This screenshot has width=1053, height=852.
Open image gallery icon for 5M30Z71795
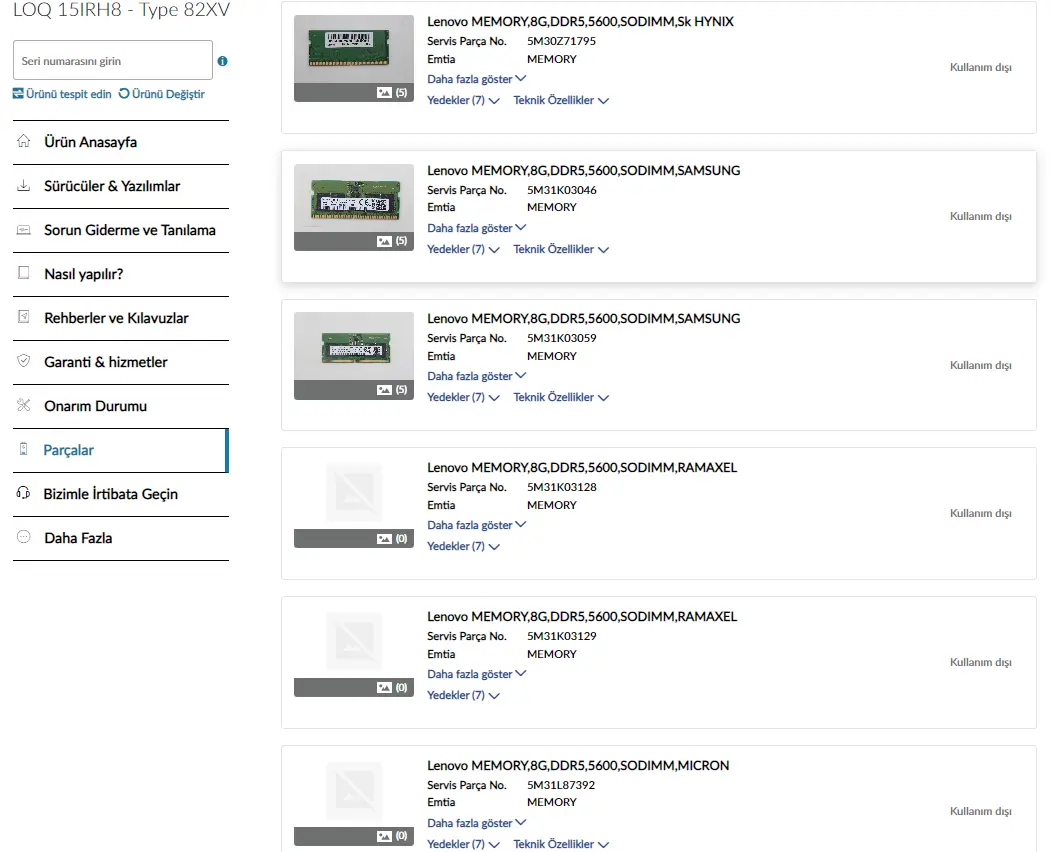(x=384, y=93)
